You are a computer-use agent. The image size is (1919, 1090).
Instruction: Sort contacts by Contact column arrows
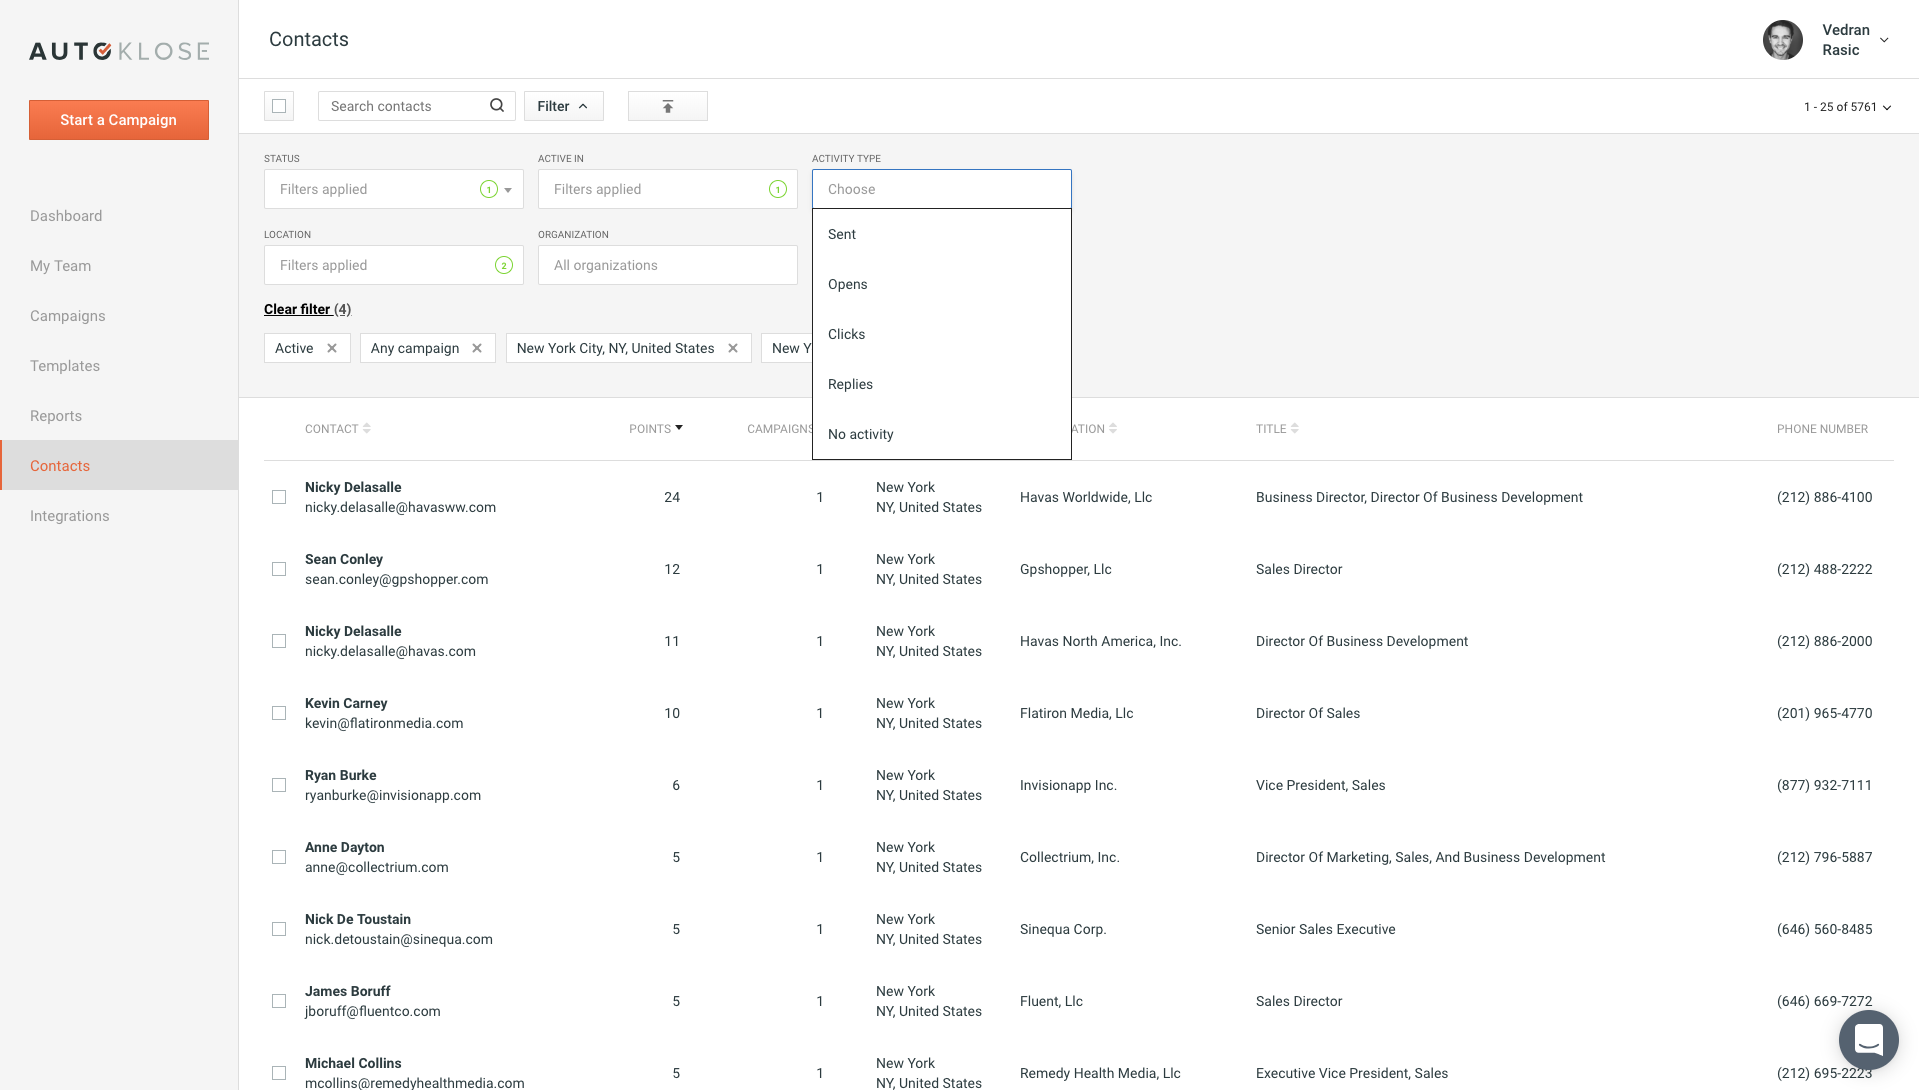click(x=367, y=429)
